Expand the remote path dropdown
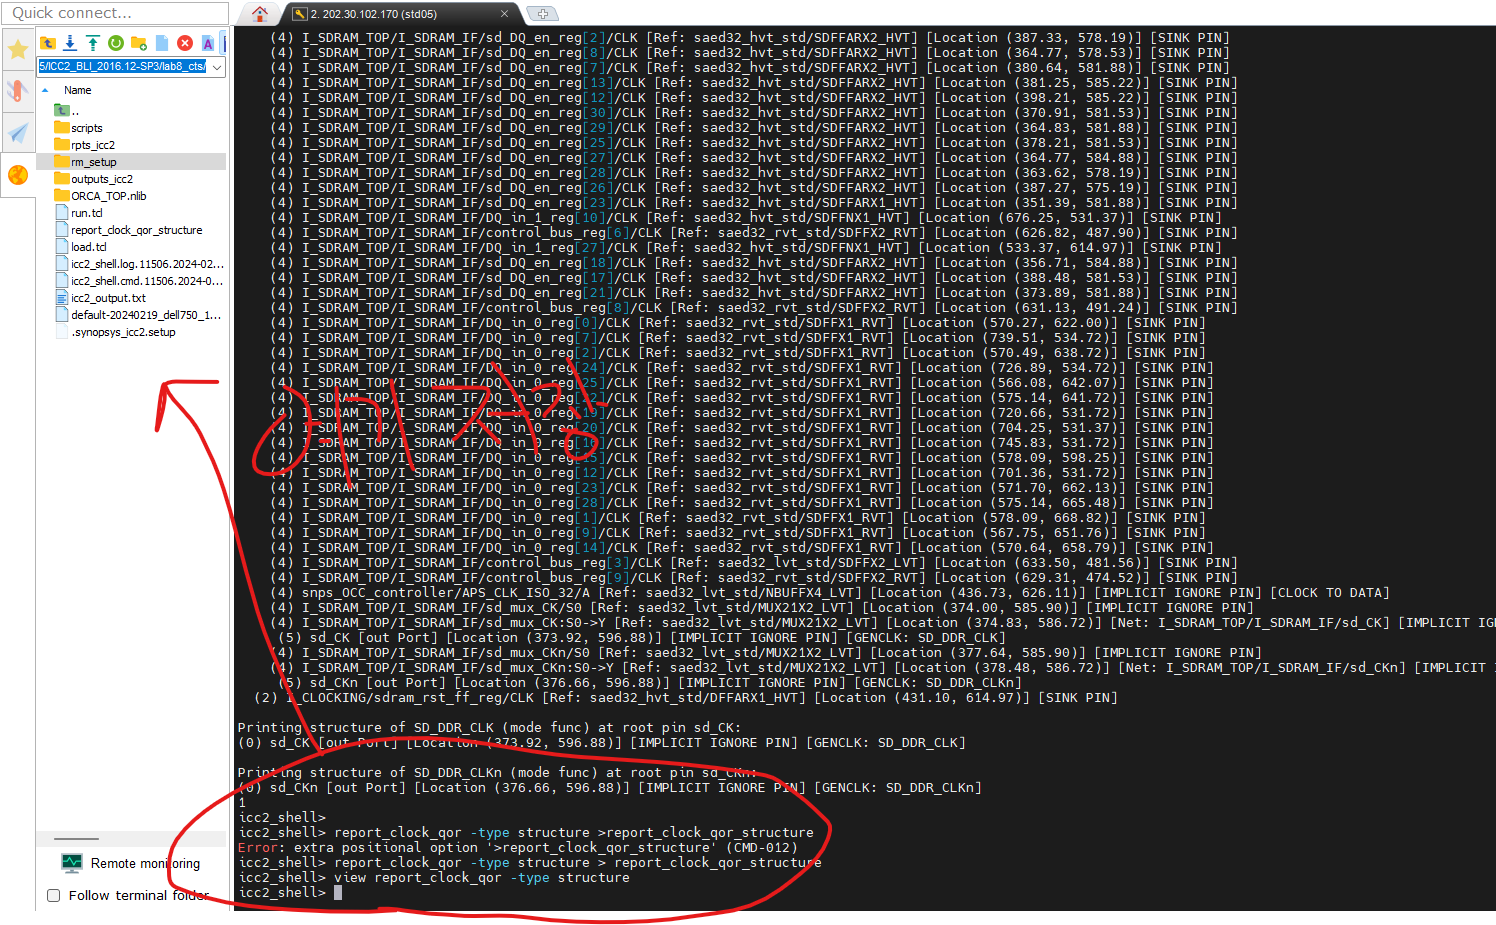This screenshot has height=925, width=1496. (217, 67)
